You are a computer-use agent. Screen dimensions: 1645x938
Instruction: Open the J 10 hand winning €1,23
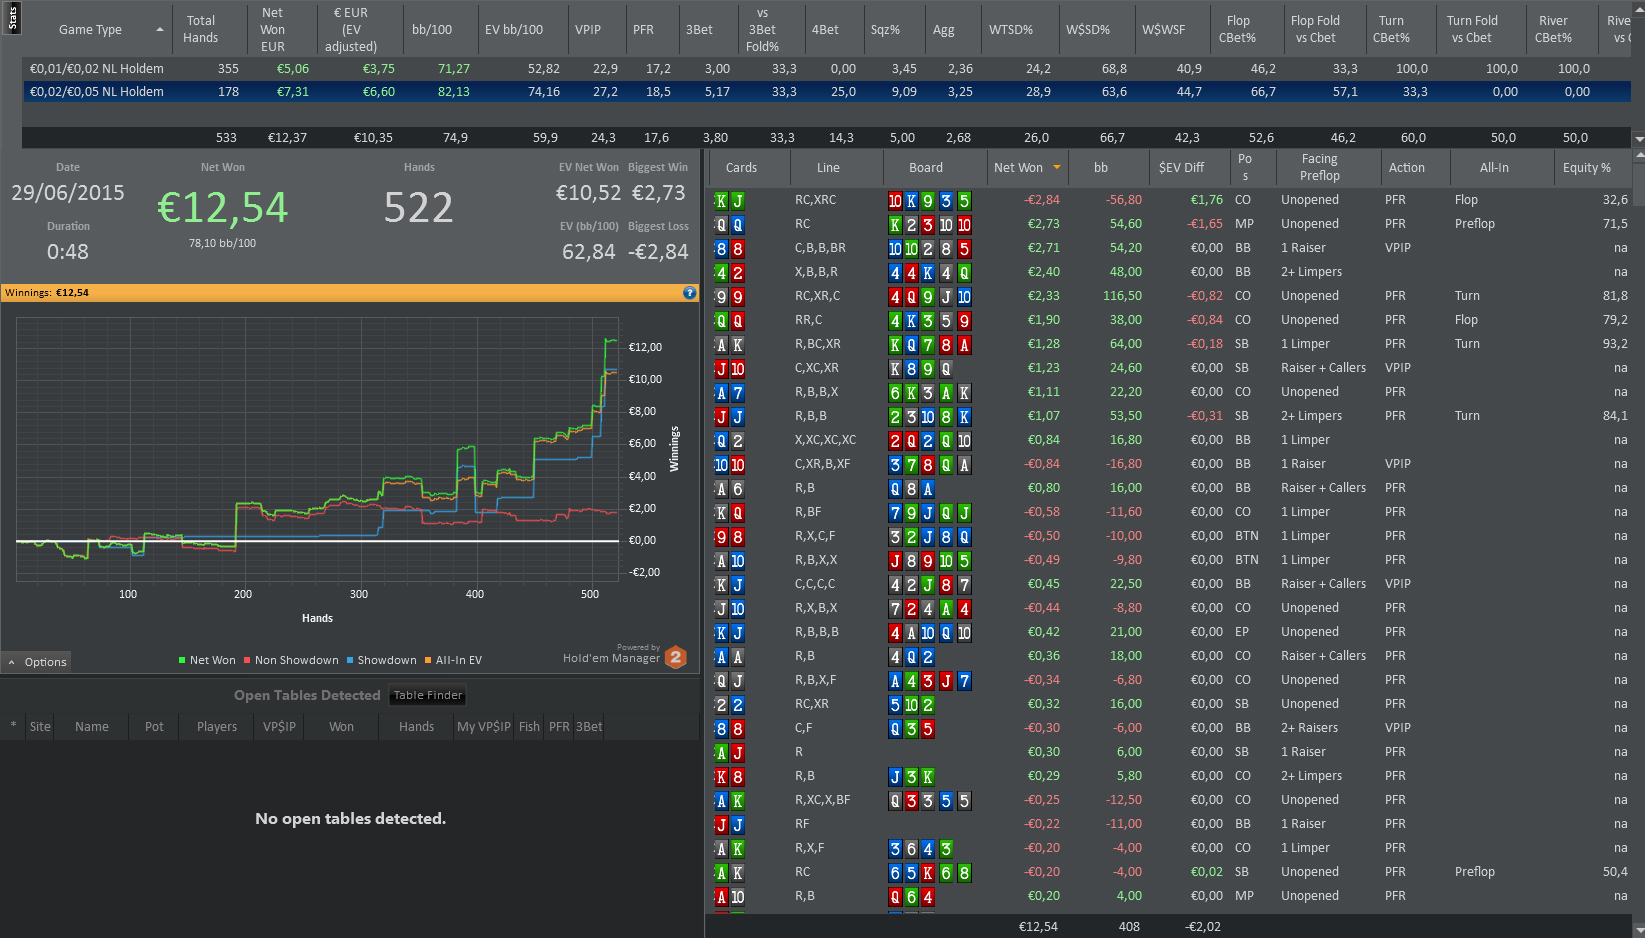pyautogui.click(x=1170, y=368)
